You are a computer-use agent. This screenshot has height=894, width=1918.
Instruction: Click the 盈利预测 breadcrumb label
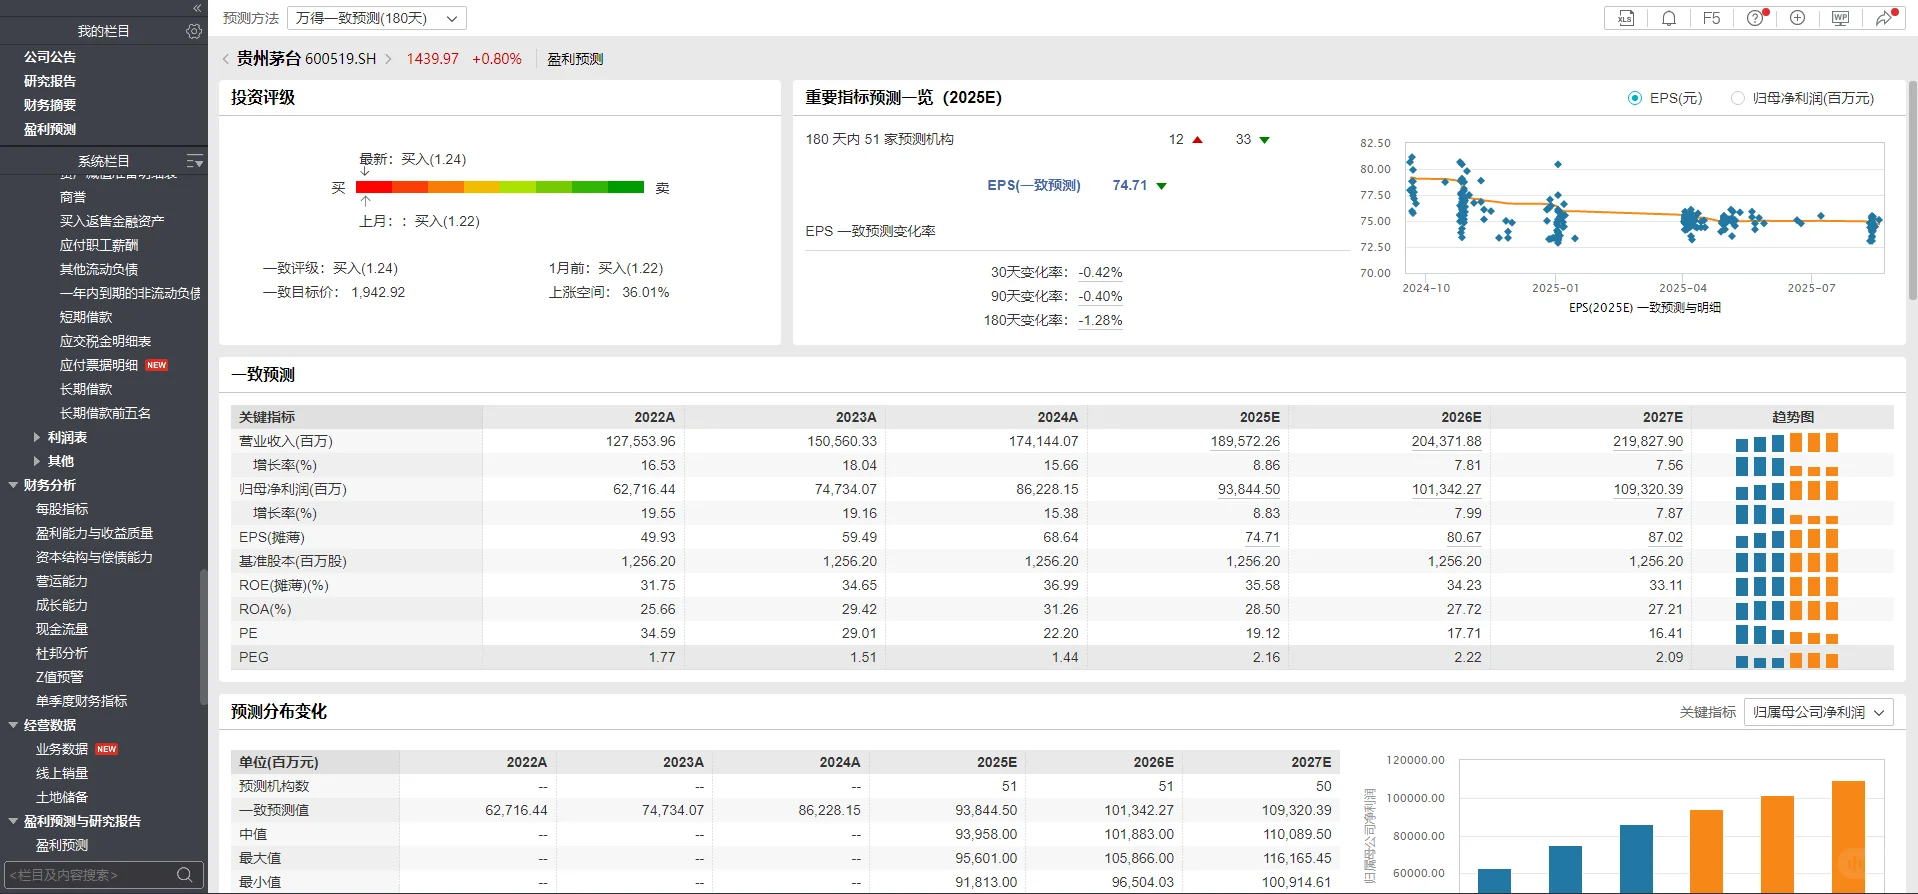(575, 59)
